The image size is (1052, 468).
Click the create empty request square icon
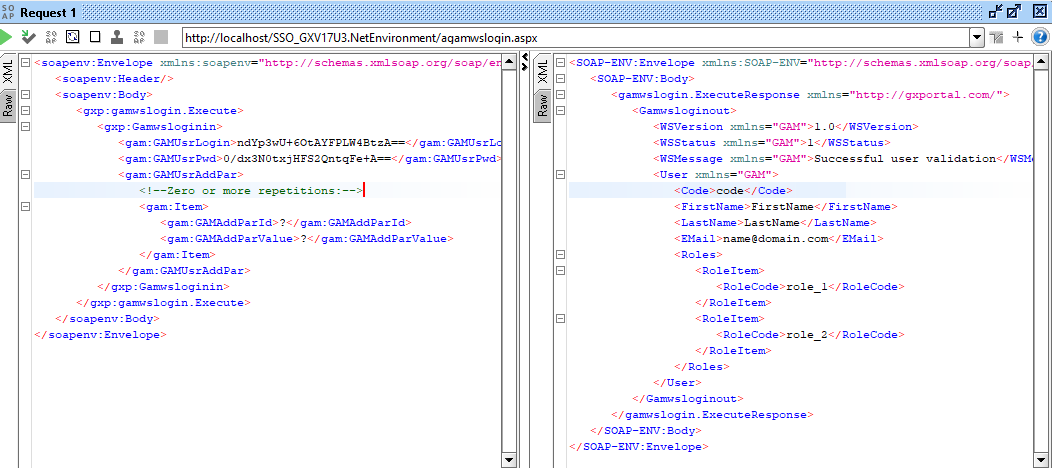point(95,37)
